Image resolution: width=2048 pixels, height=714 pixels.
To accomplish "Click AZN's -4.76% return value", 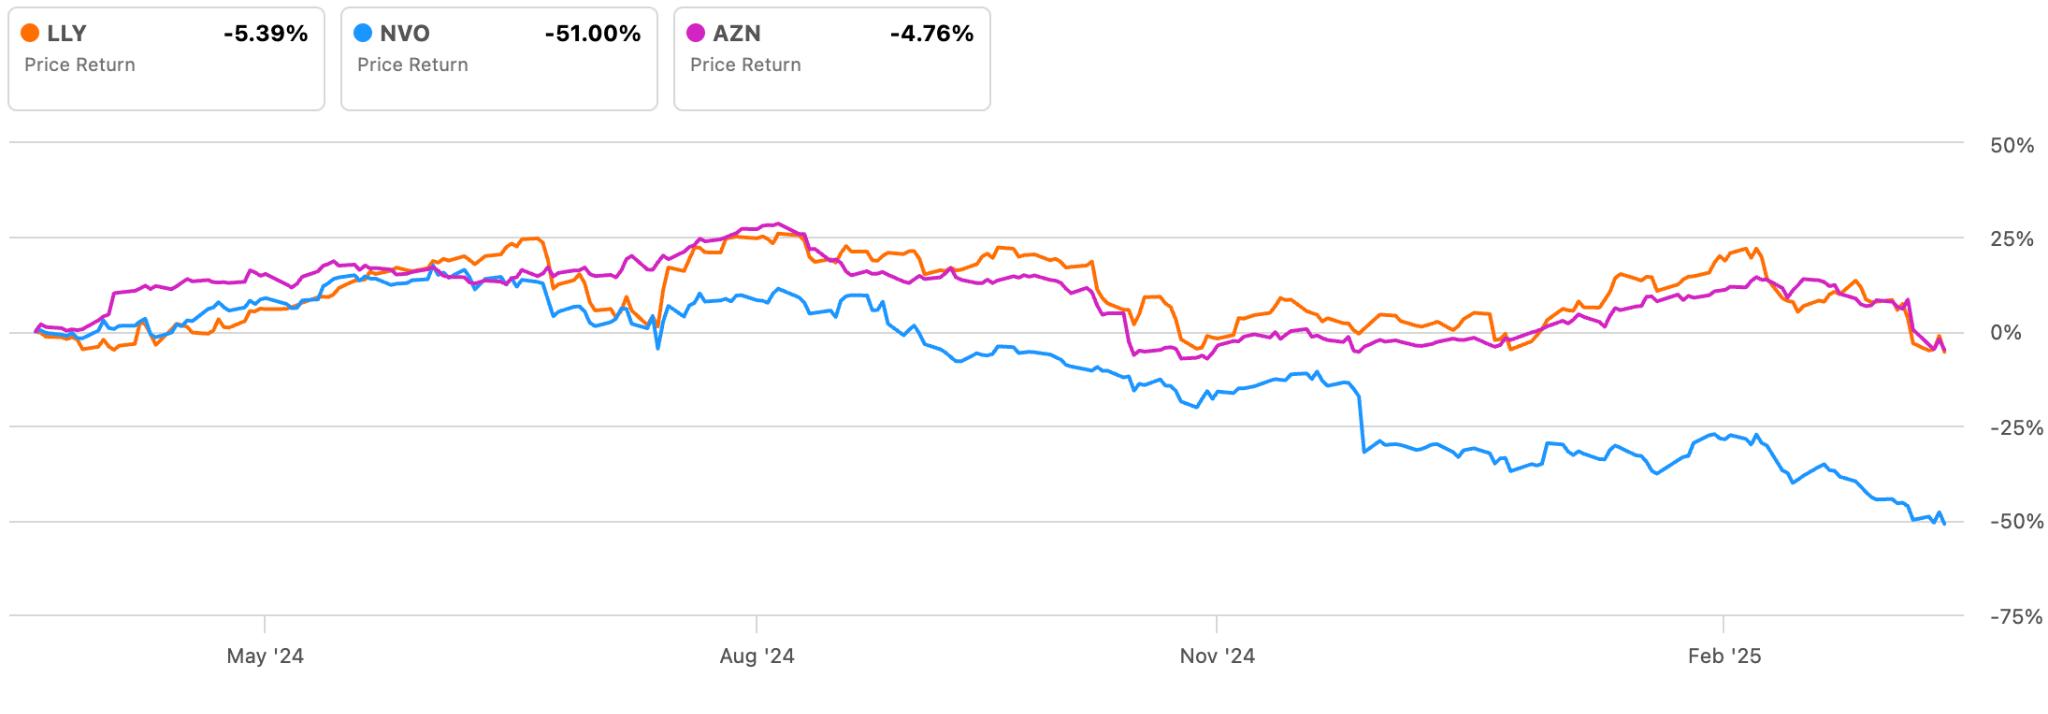I will pos(932,34).
